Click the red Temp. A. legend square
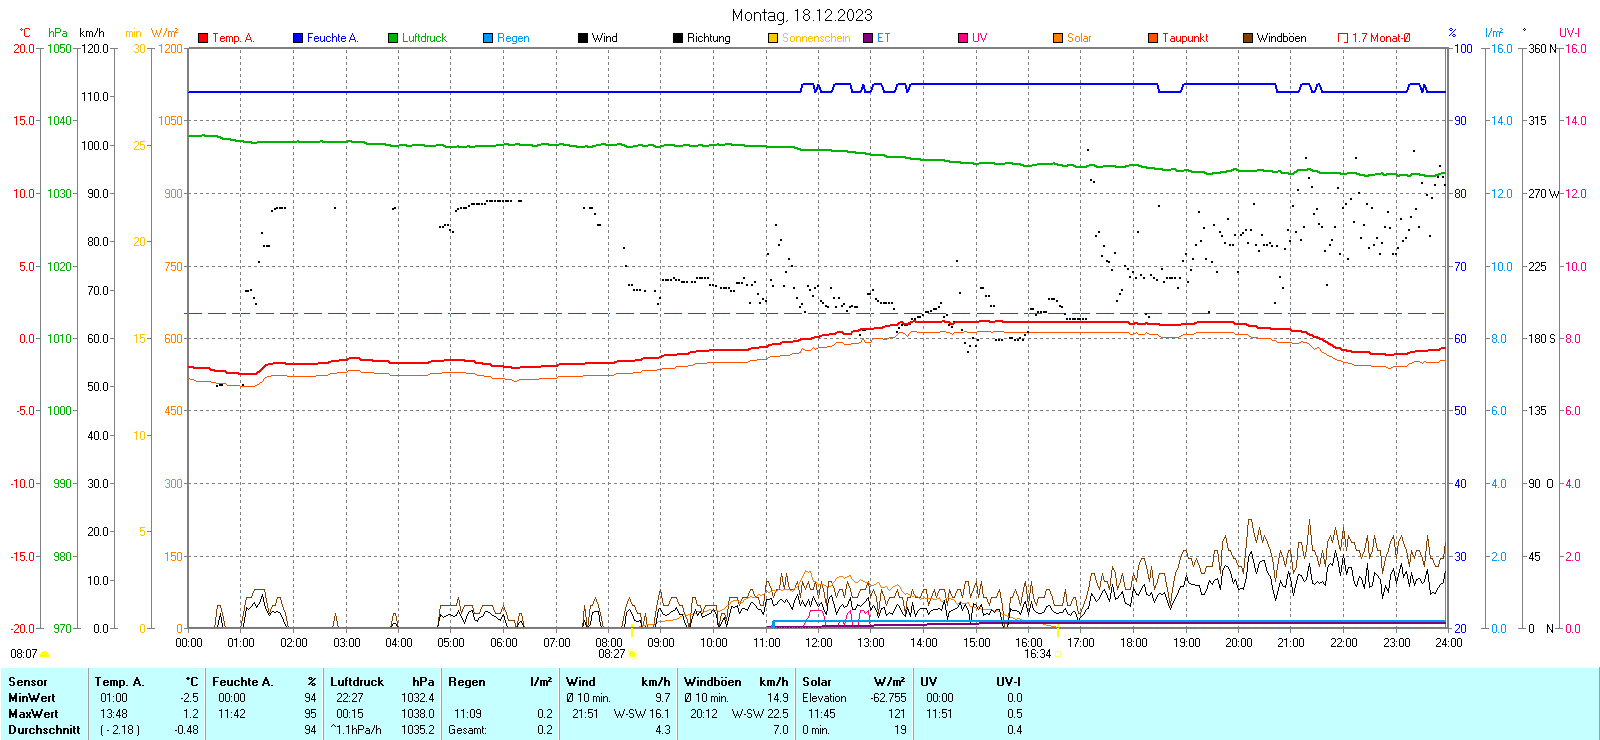Screen dimensions: 1600x740 pos(203,38)
